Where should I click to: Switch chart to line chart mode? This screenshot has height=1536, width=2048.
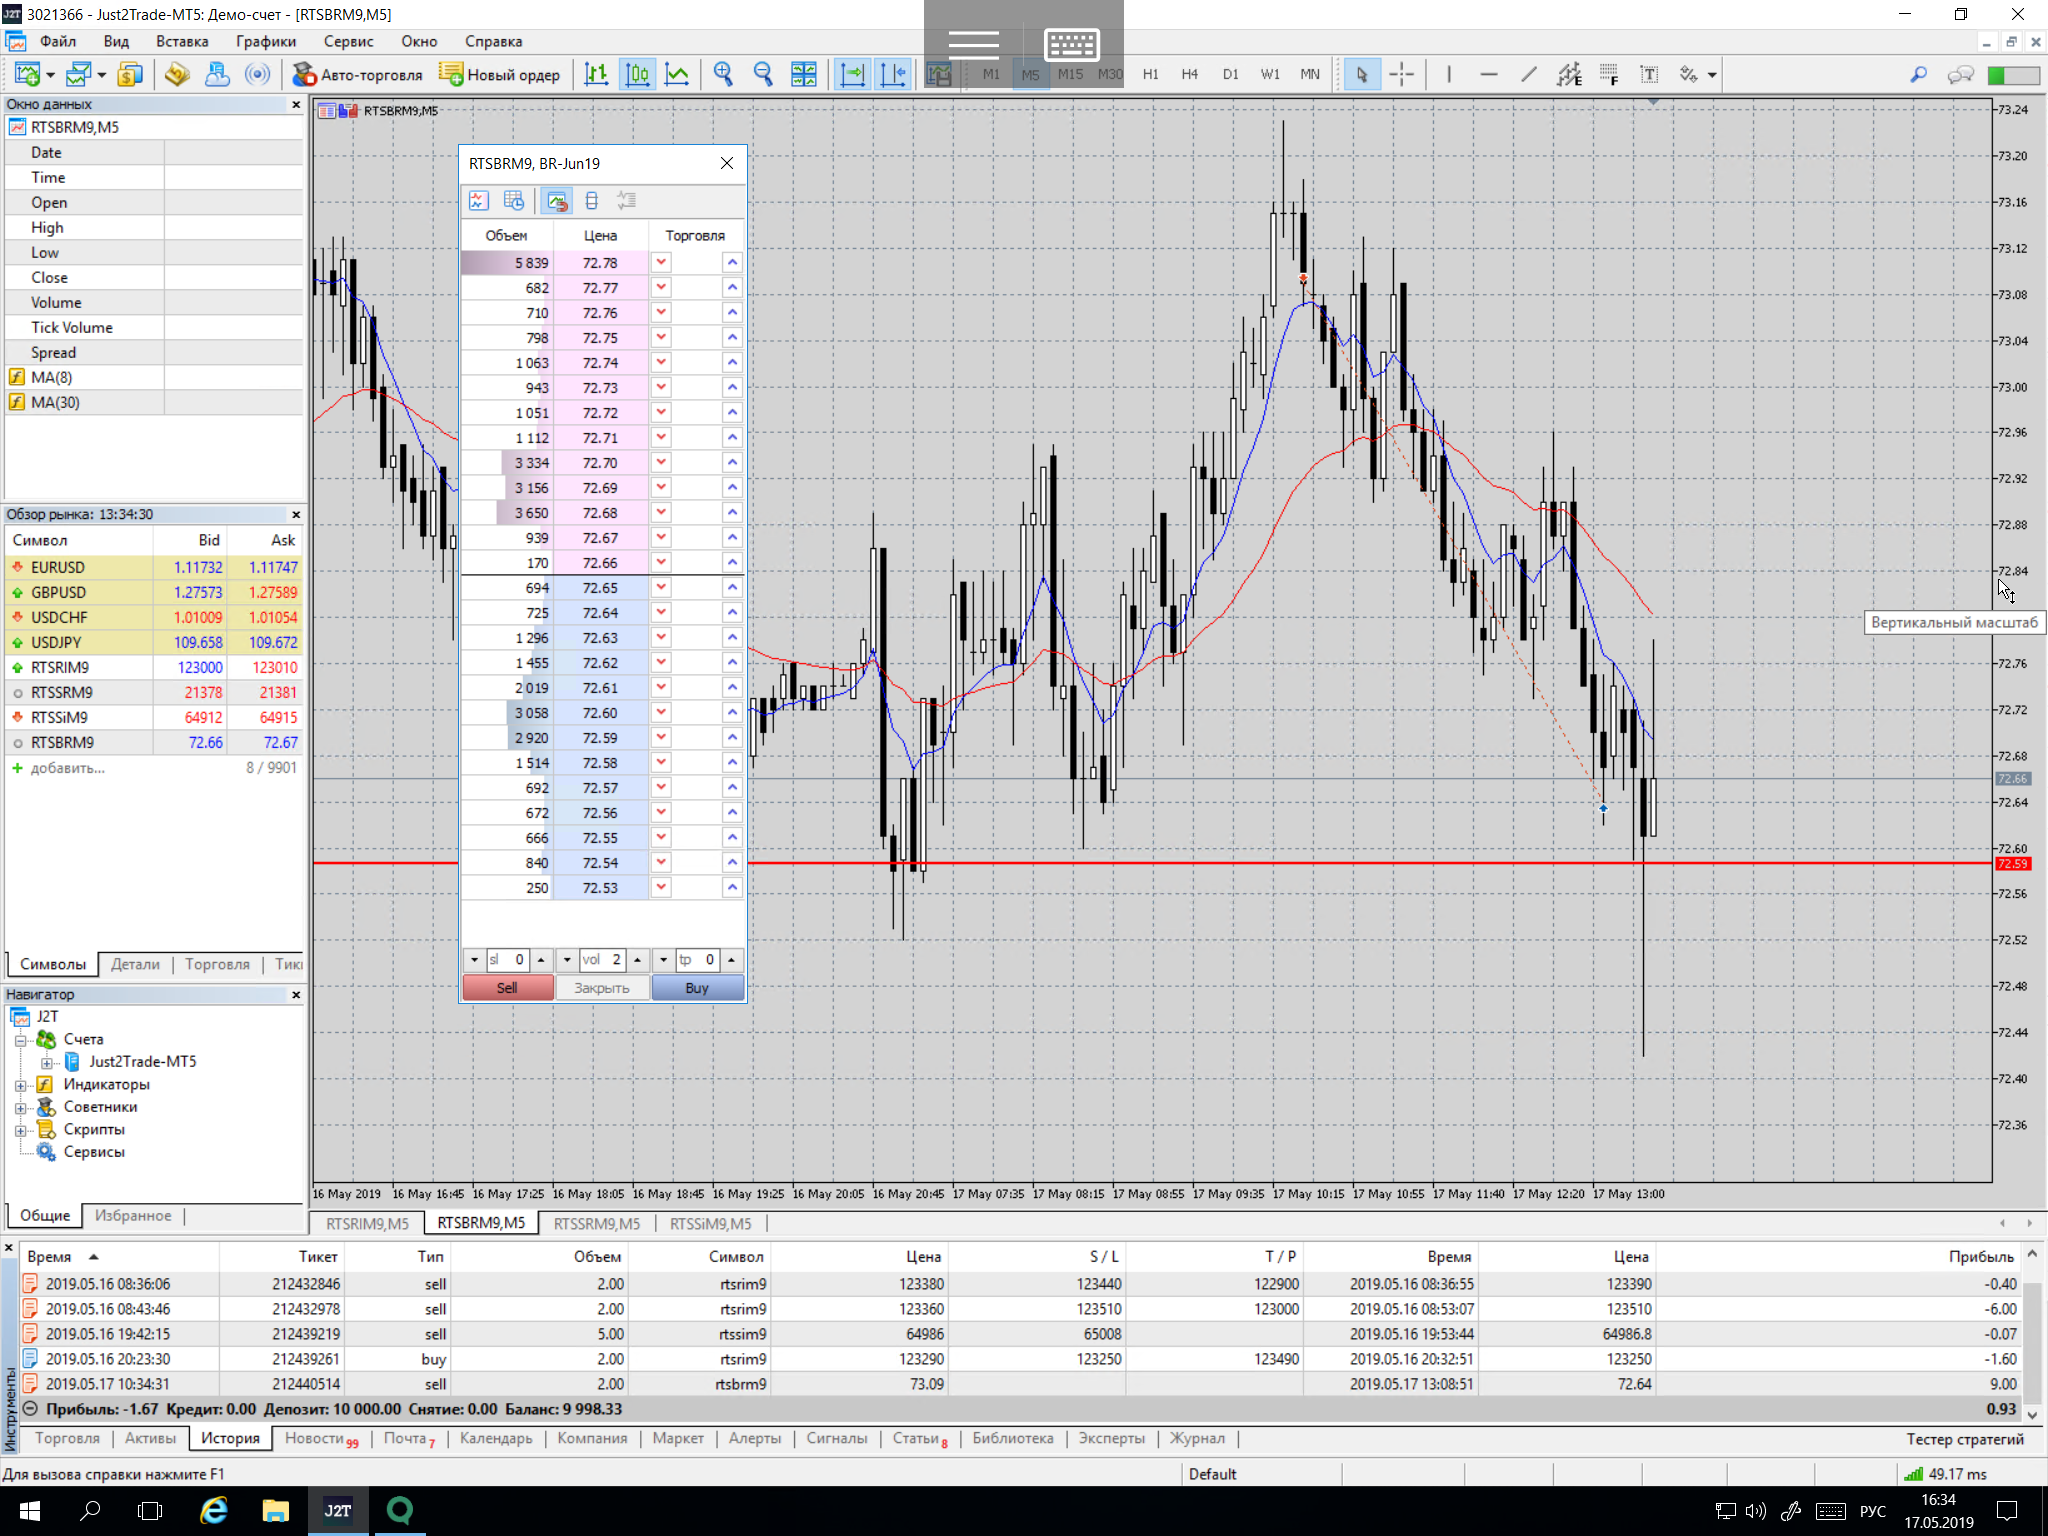click(x=677, y=74)
